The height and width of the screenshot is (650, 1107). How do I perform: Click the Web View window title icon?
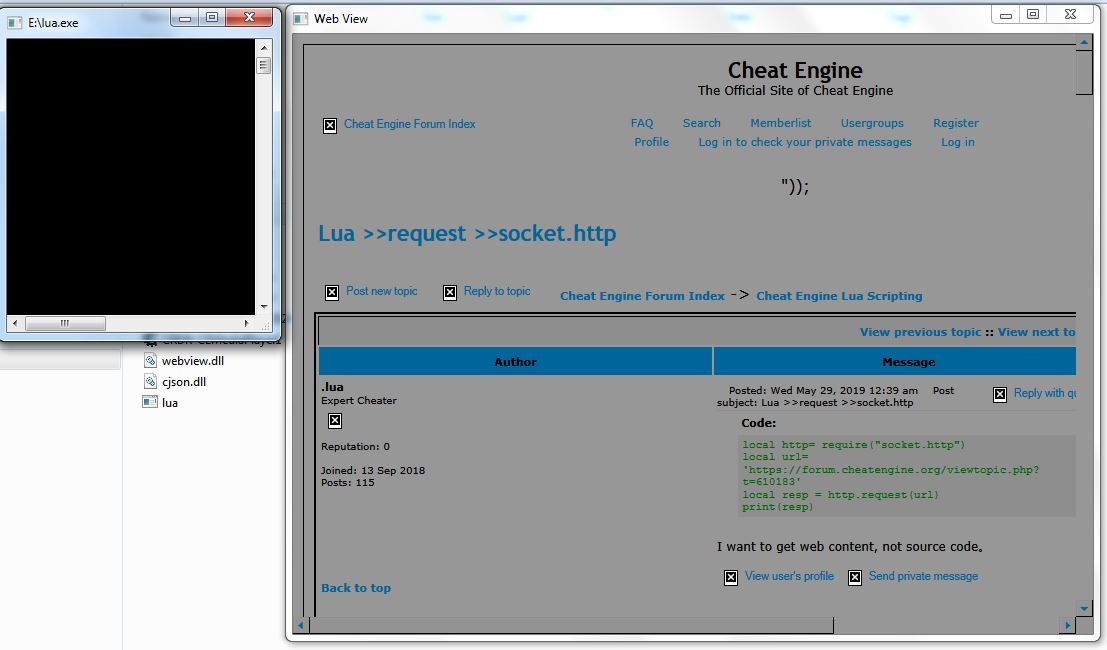(x=301, y=19)
